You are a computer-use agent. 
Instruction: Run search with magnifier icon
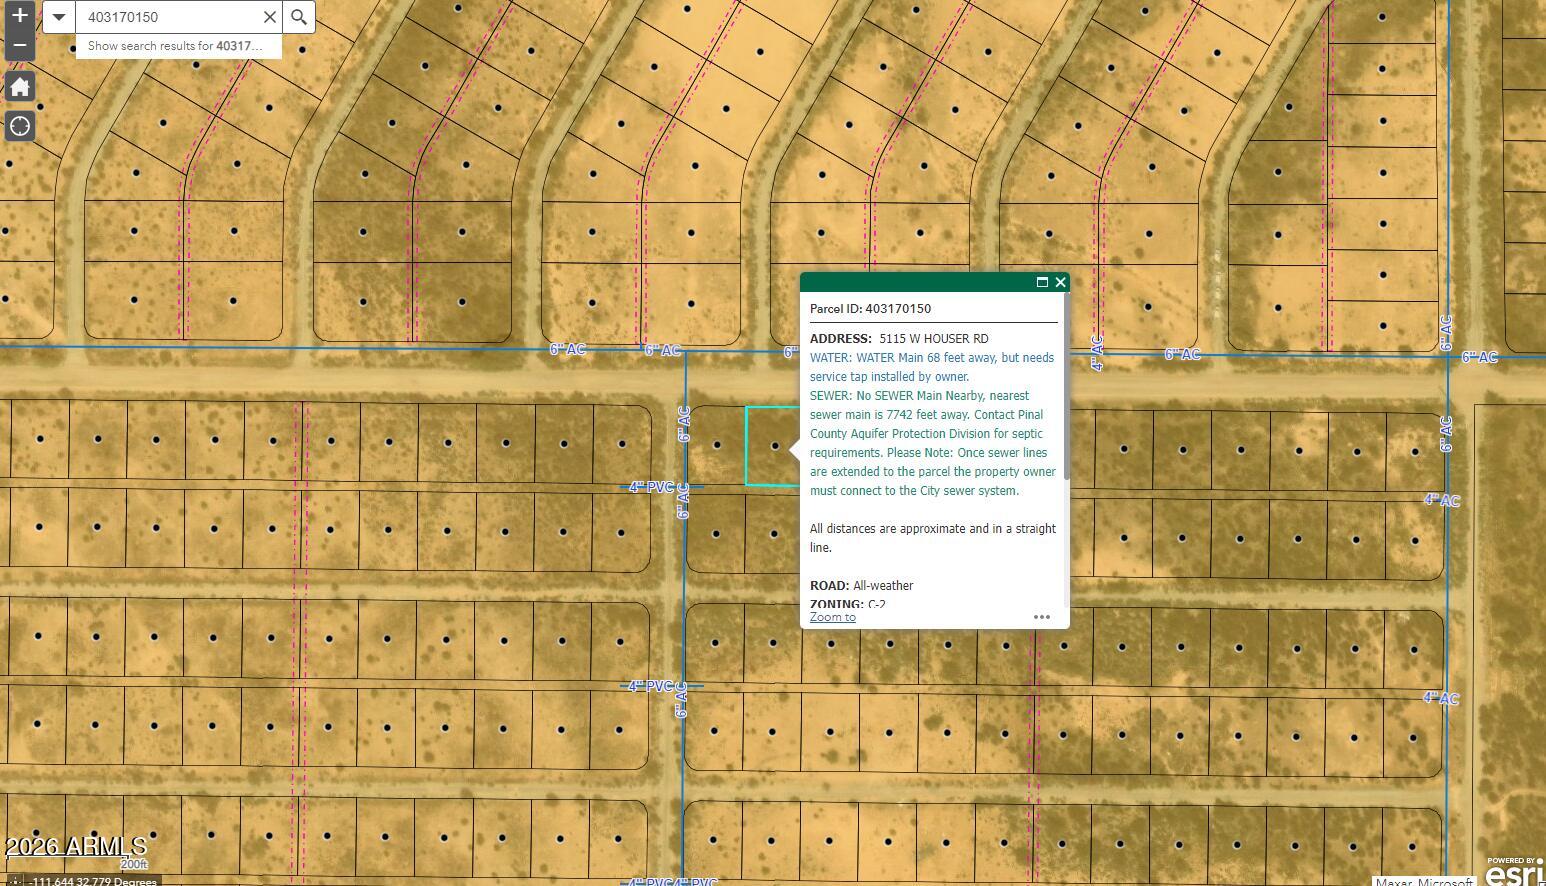click(299, 17)
